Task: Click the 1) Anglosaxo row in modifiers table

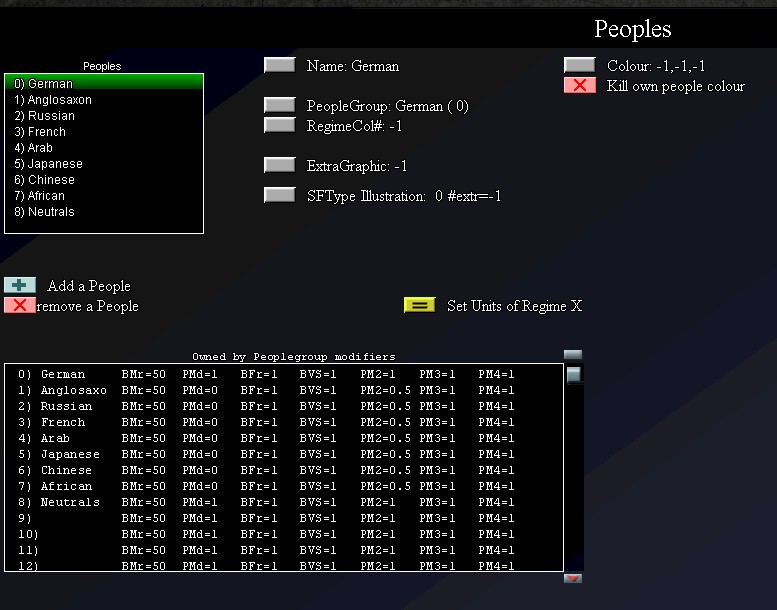Action: (x=284, y=390)
